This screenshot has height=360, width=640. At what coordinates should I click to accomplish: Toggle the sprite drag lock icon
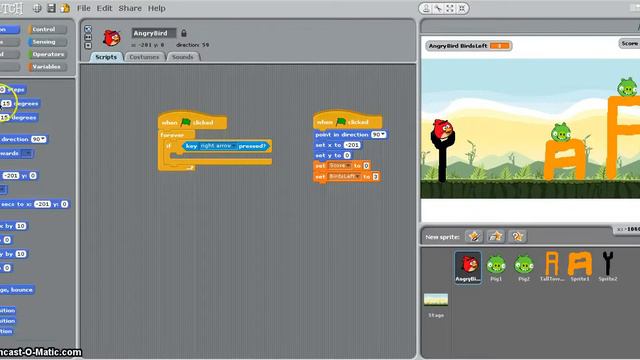pos(184,33)
